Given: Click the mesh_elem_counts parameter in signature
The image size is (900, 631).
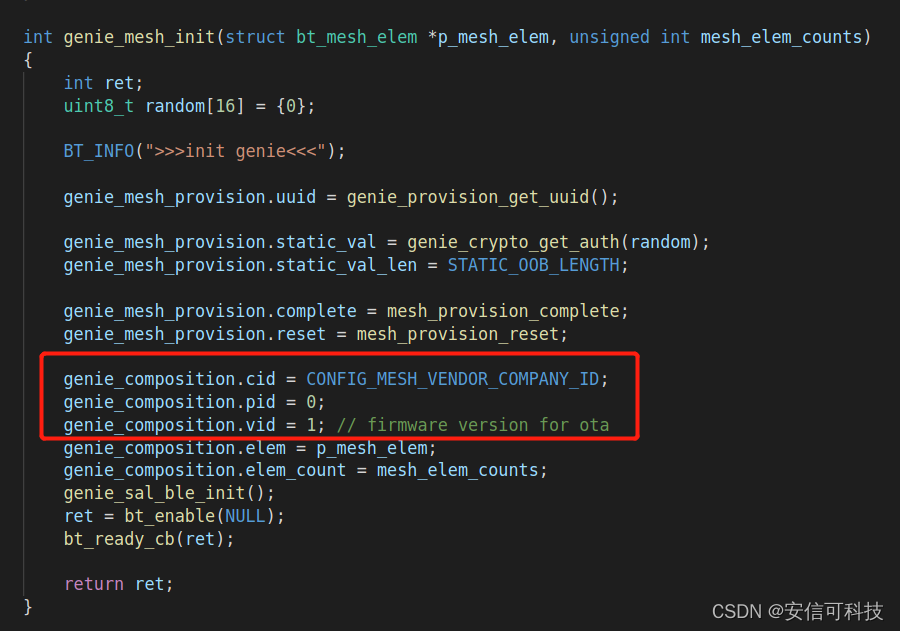Looking at the screenshot, I should [781, 37].
